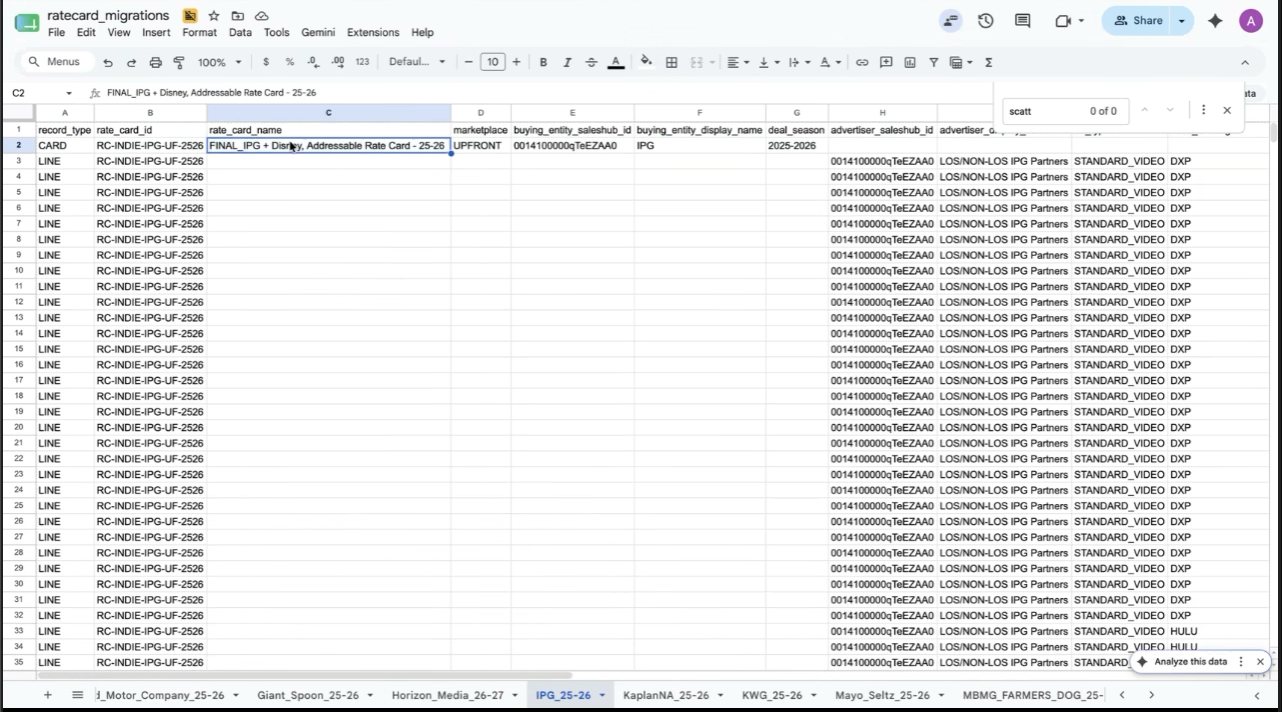Open the Insert menu

[x=156, y=32]
